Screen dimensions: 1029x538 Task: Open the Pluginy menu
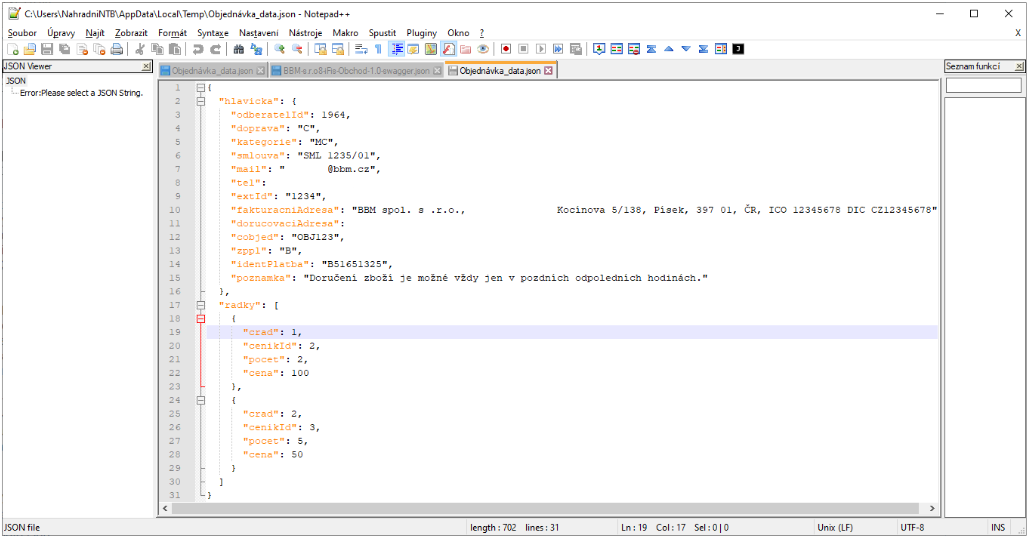(421, 33)
